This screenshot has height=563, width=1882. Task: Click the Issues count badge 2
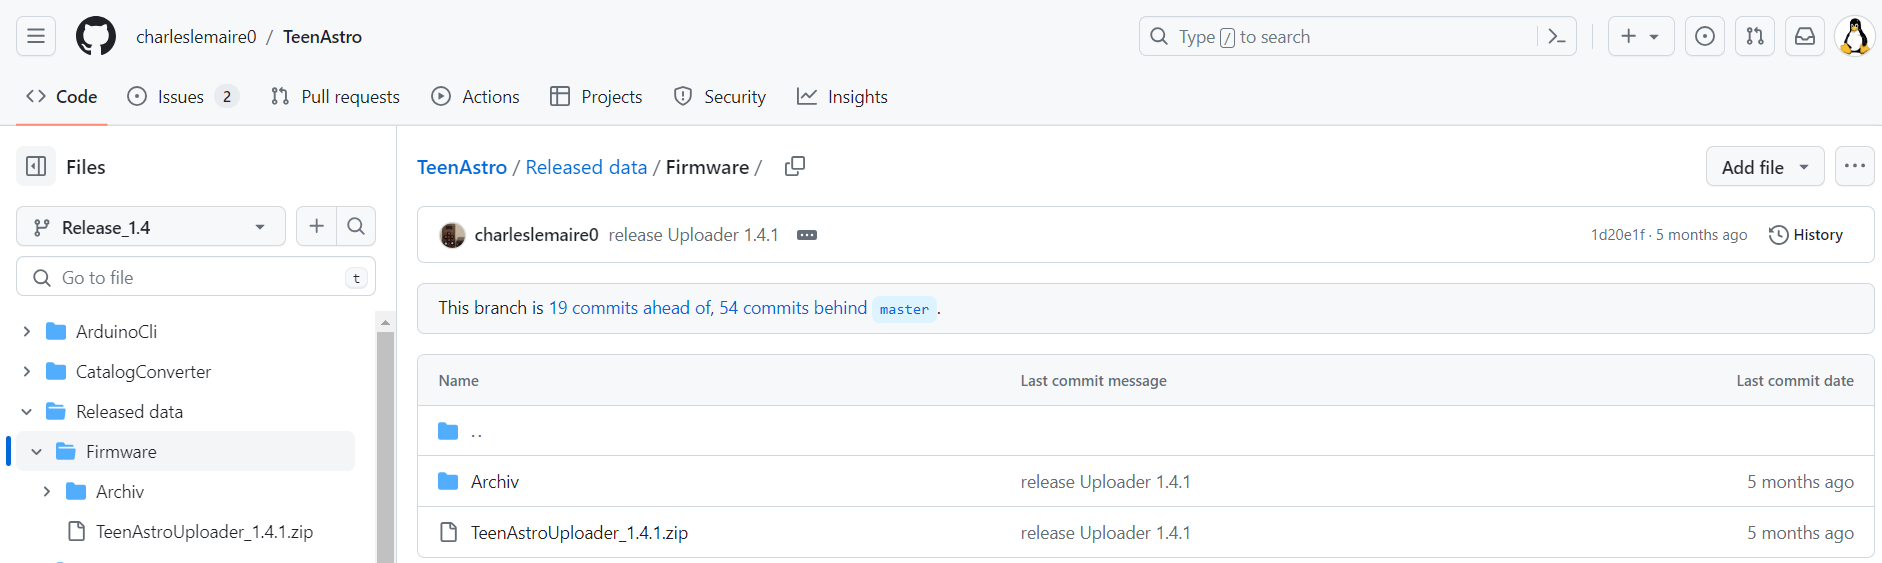[227, 97]
